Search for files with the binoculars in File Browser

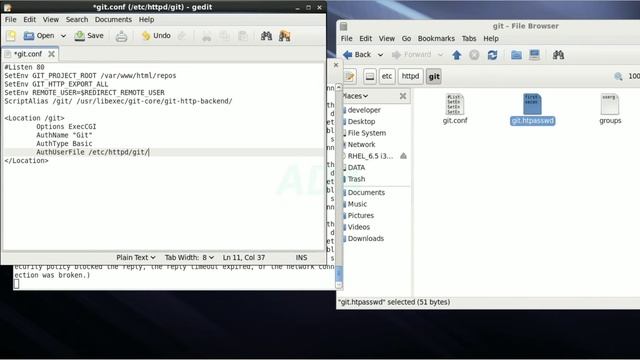[558, 55]
